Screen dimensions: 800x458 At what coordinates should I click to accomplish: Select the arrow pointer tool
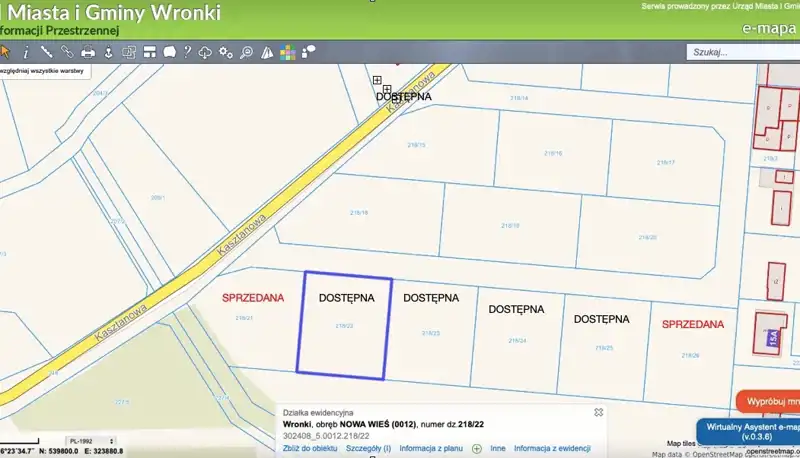point(6,52)
